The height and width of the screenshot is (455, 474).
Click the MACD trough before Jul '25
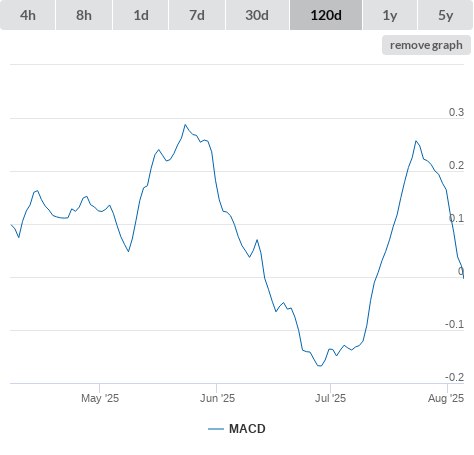point(320,366)
